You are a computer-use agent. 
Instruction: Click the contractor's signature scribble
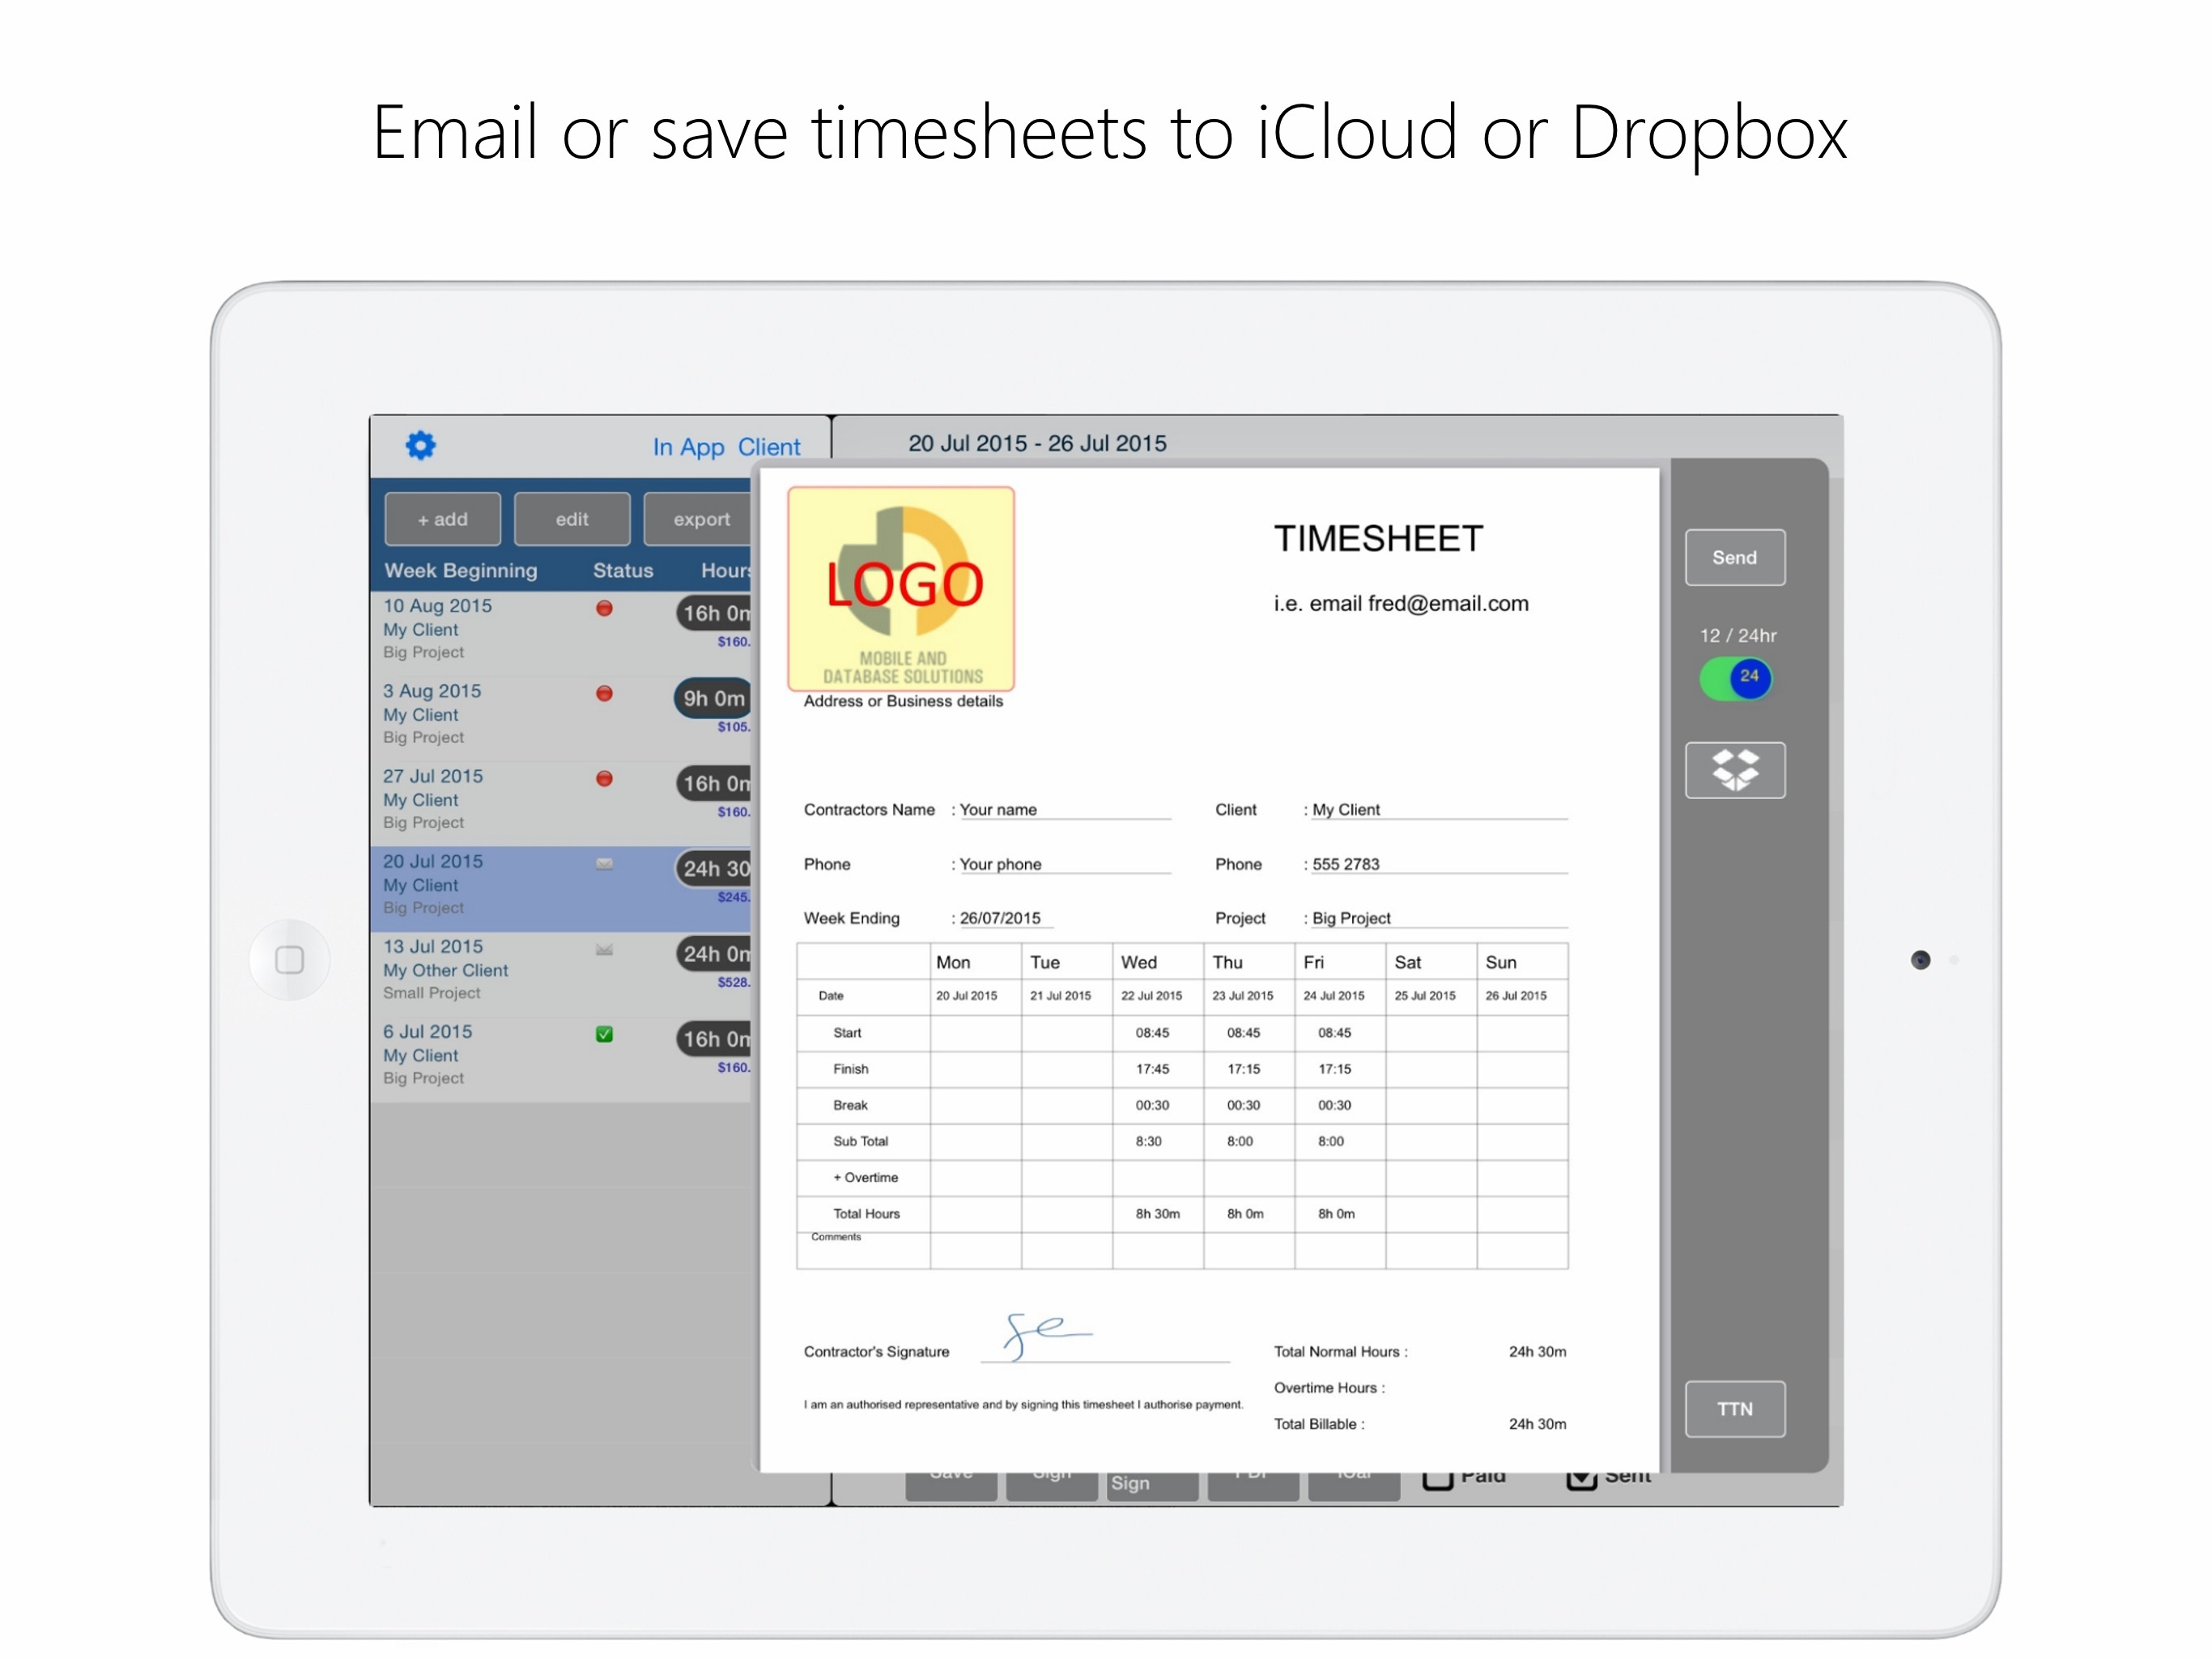coord(1046,1336)
